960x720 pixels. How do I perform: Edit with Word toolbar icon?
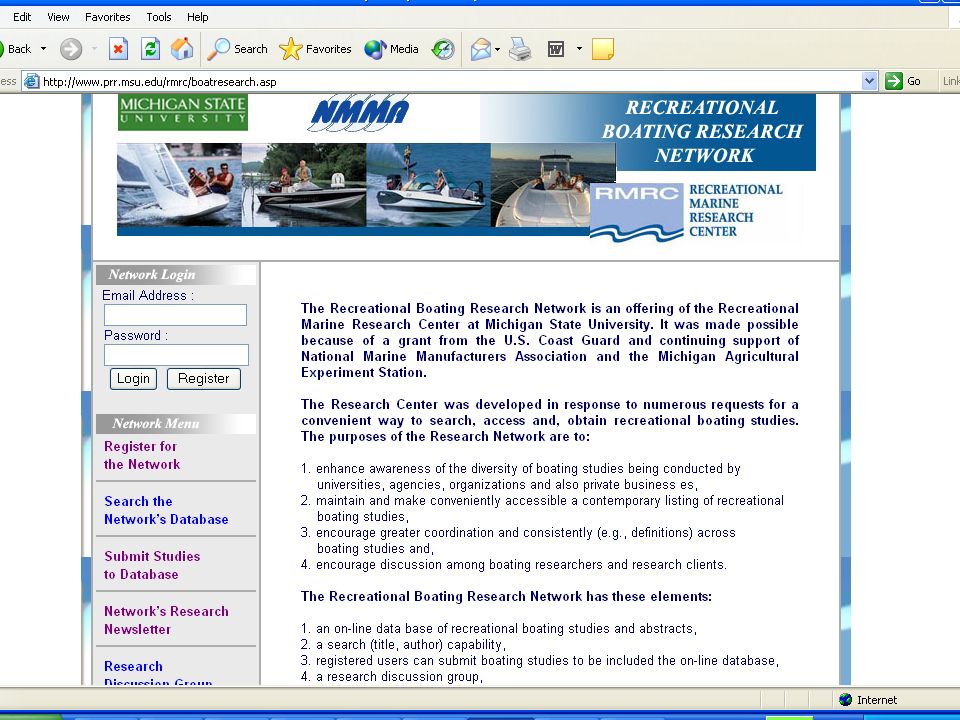coord(555,49)
